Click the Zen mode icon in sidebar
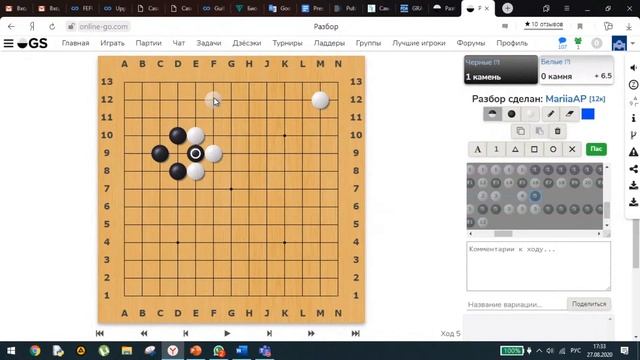Image resolution: width=640 pixels, height=360 pixels. (x=633, y=85)
